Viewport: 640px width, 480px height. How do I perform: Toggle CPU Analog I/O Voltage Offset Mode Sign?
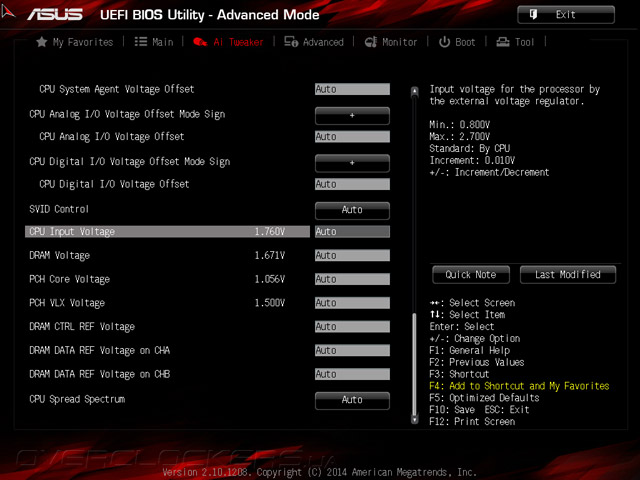pyautogui.click(x=352, y=116)
